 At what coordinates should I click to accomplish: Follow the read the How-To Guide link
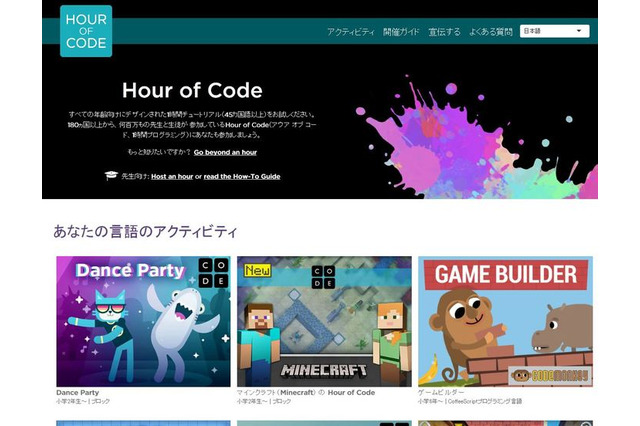[x=242, y=176]
